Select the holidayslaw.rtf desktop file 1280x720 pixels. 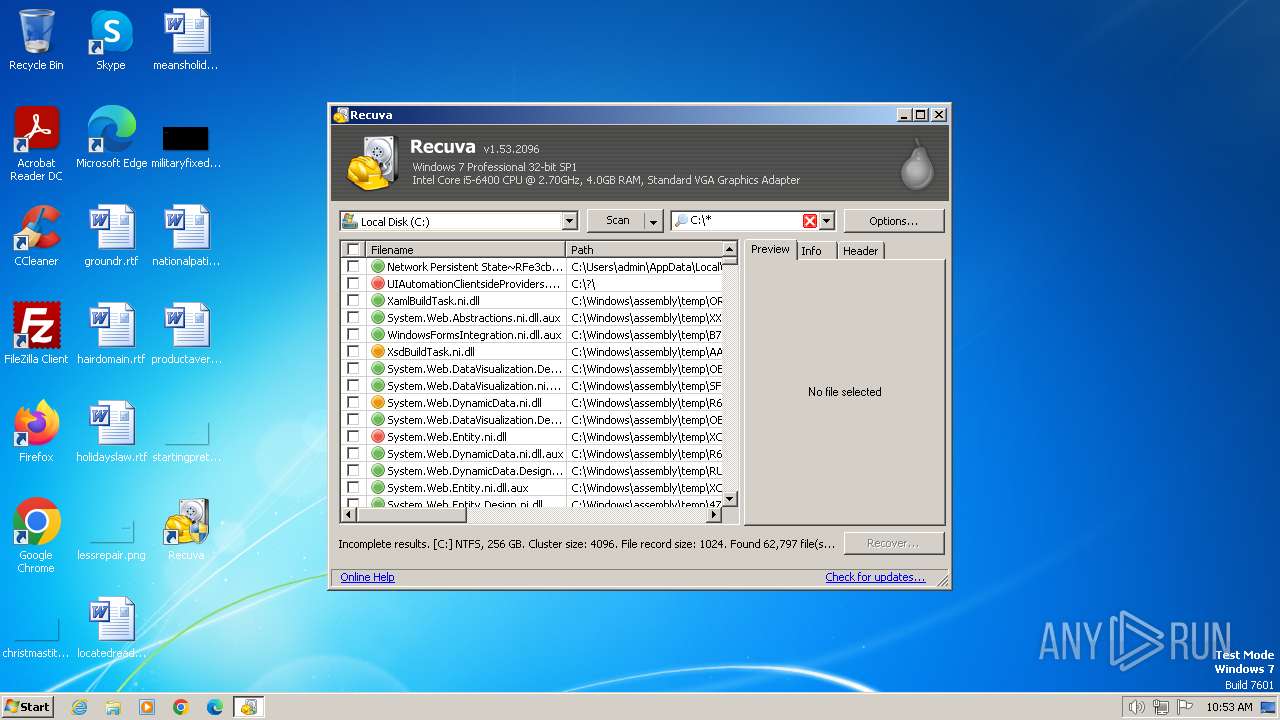[111, 432]
